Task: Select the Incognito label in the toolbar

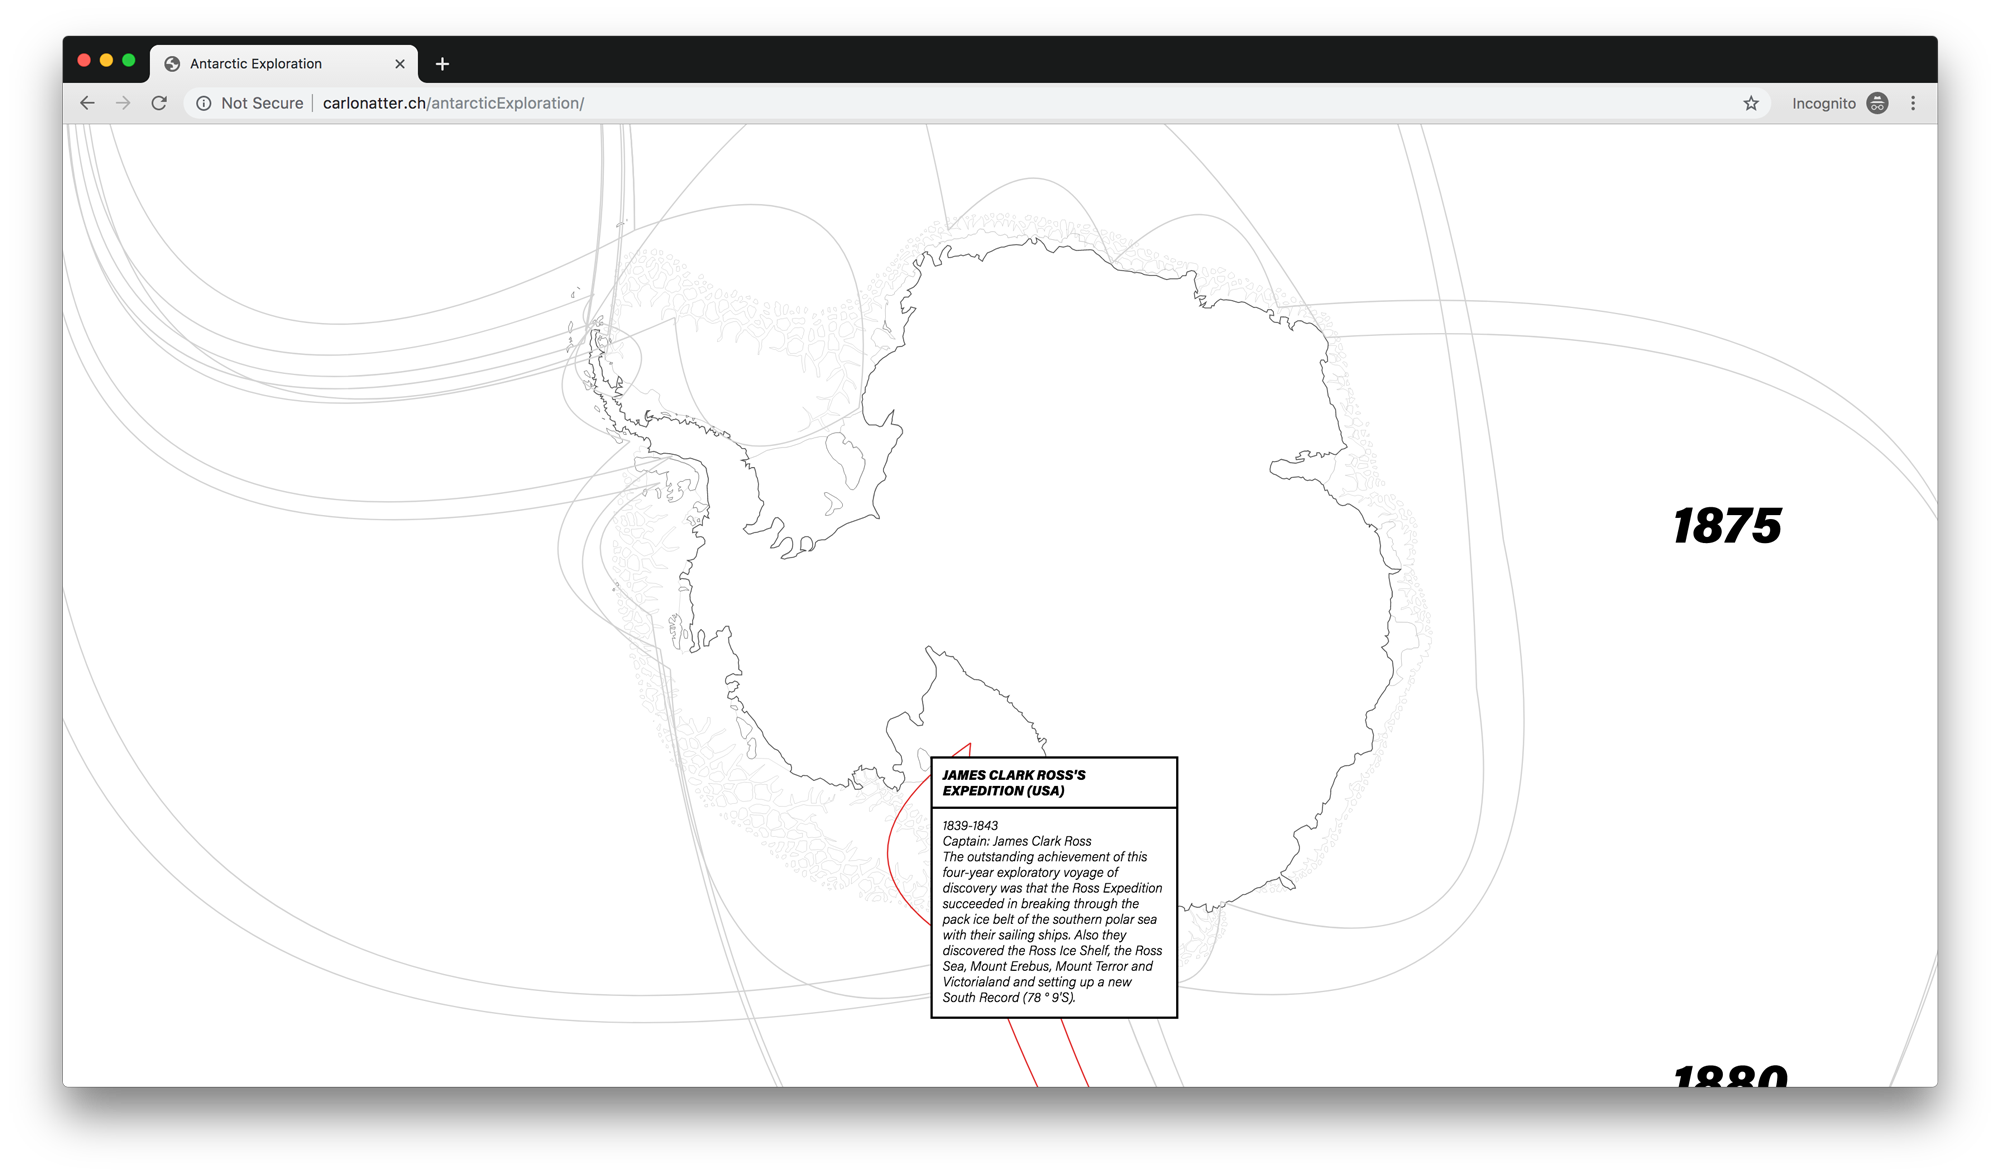Action: pos(1824,102)
